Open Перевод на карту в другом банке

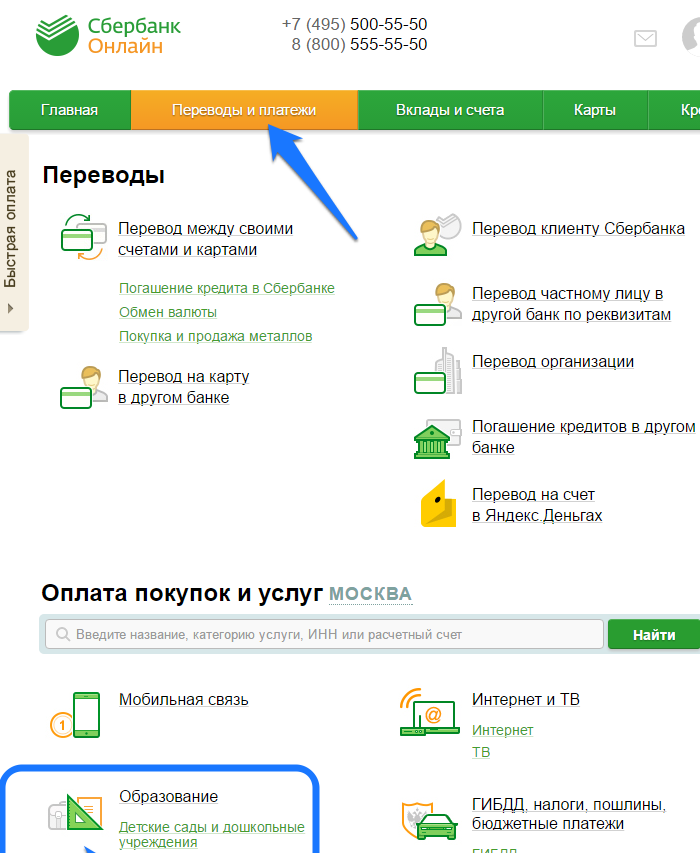[x=183, y=387]
